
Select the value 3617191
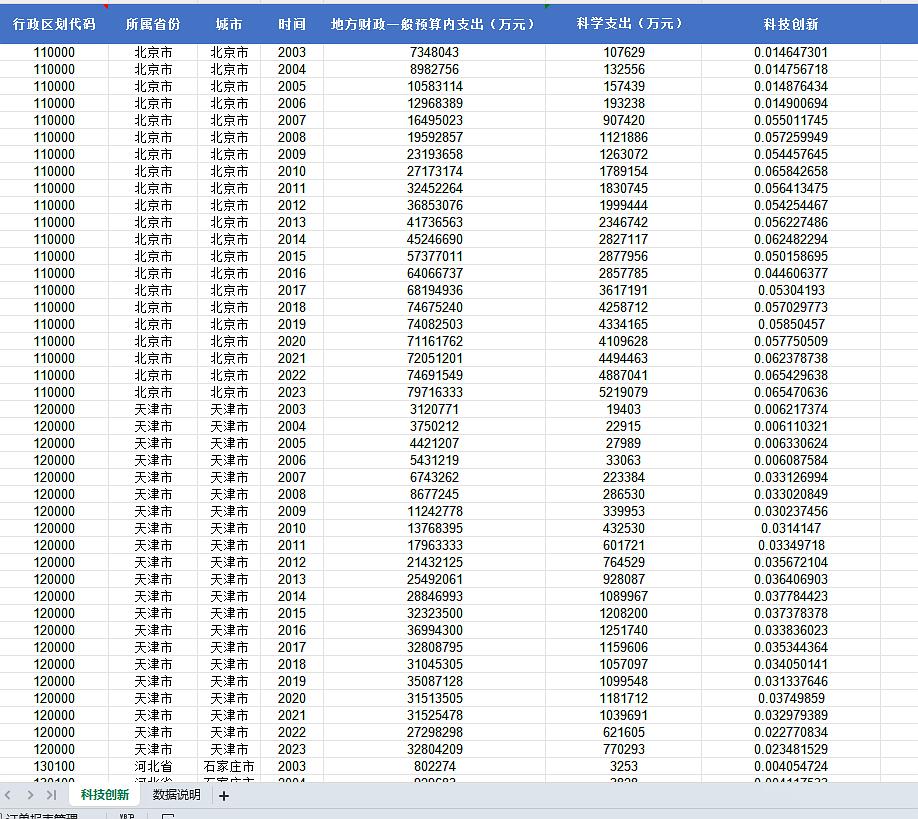click(624, 290)
